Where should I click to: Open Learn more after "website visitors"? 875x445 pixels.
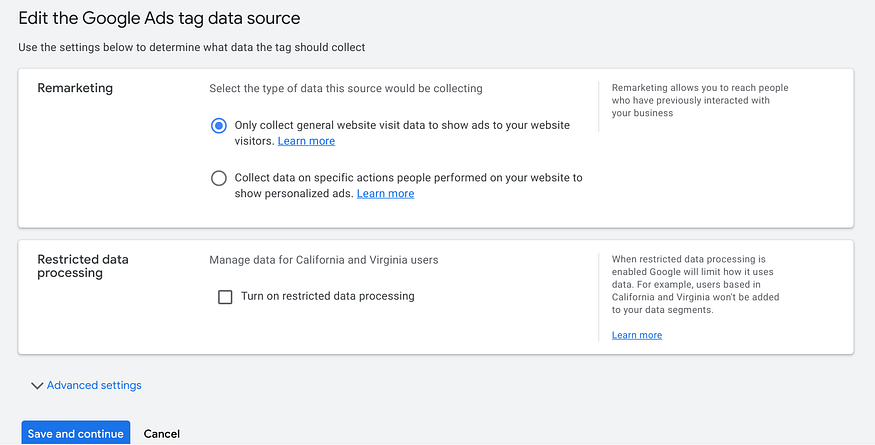click(x=306, y=141)
